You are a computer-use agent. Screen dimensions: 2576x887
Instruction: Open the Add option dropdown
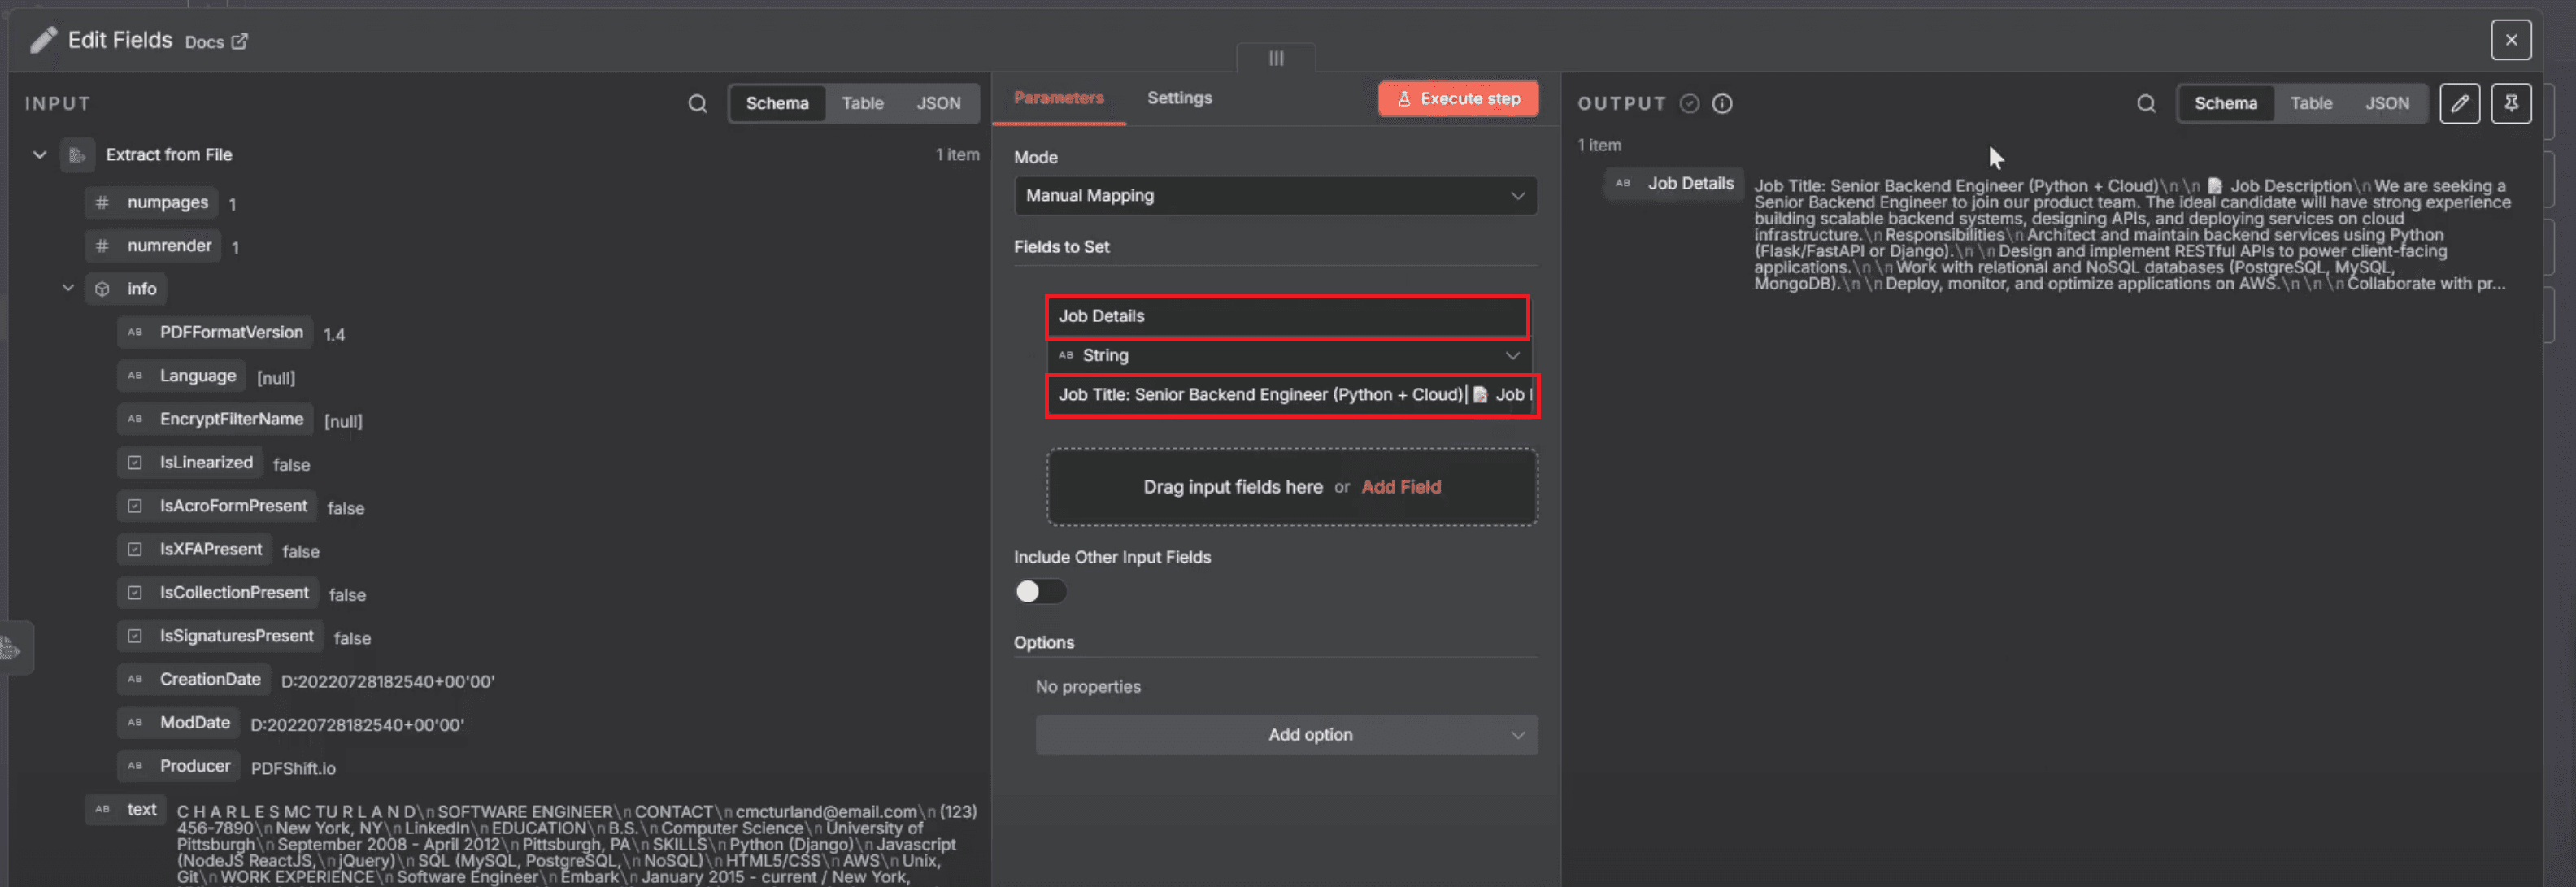click(1286, 735)
